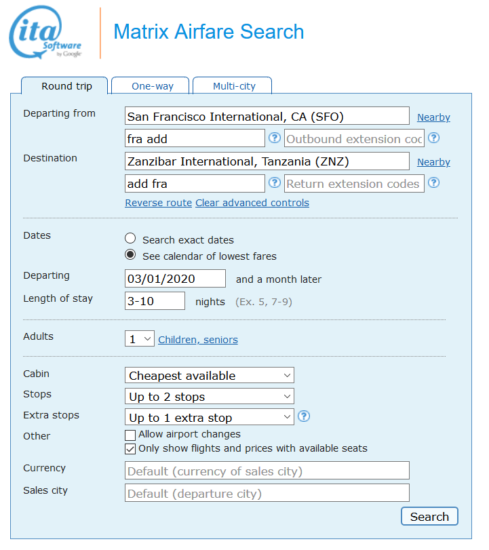This screenshot has height=550, width=489.
Task: Click the Departing date input field
Action: [175, 279]
